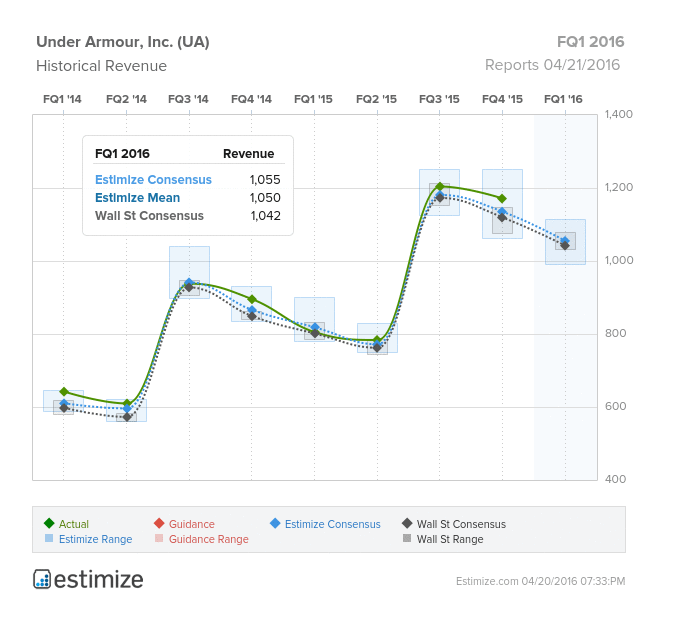Toggle the Guidance legend label
Screen dimensions: 675x620
[192, 524]
